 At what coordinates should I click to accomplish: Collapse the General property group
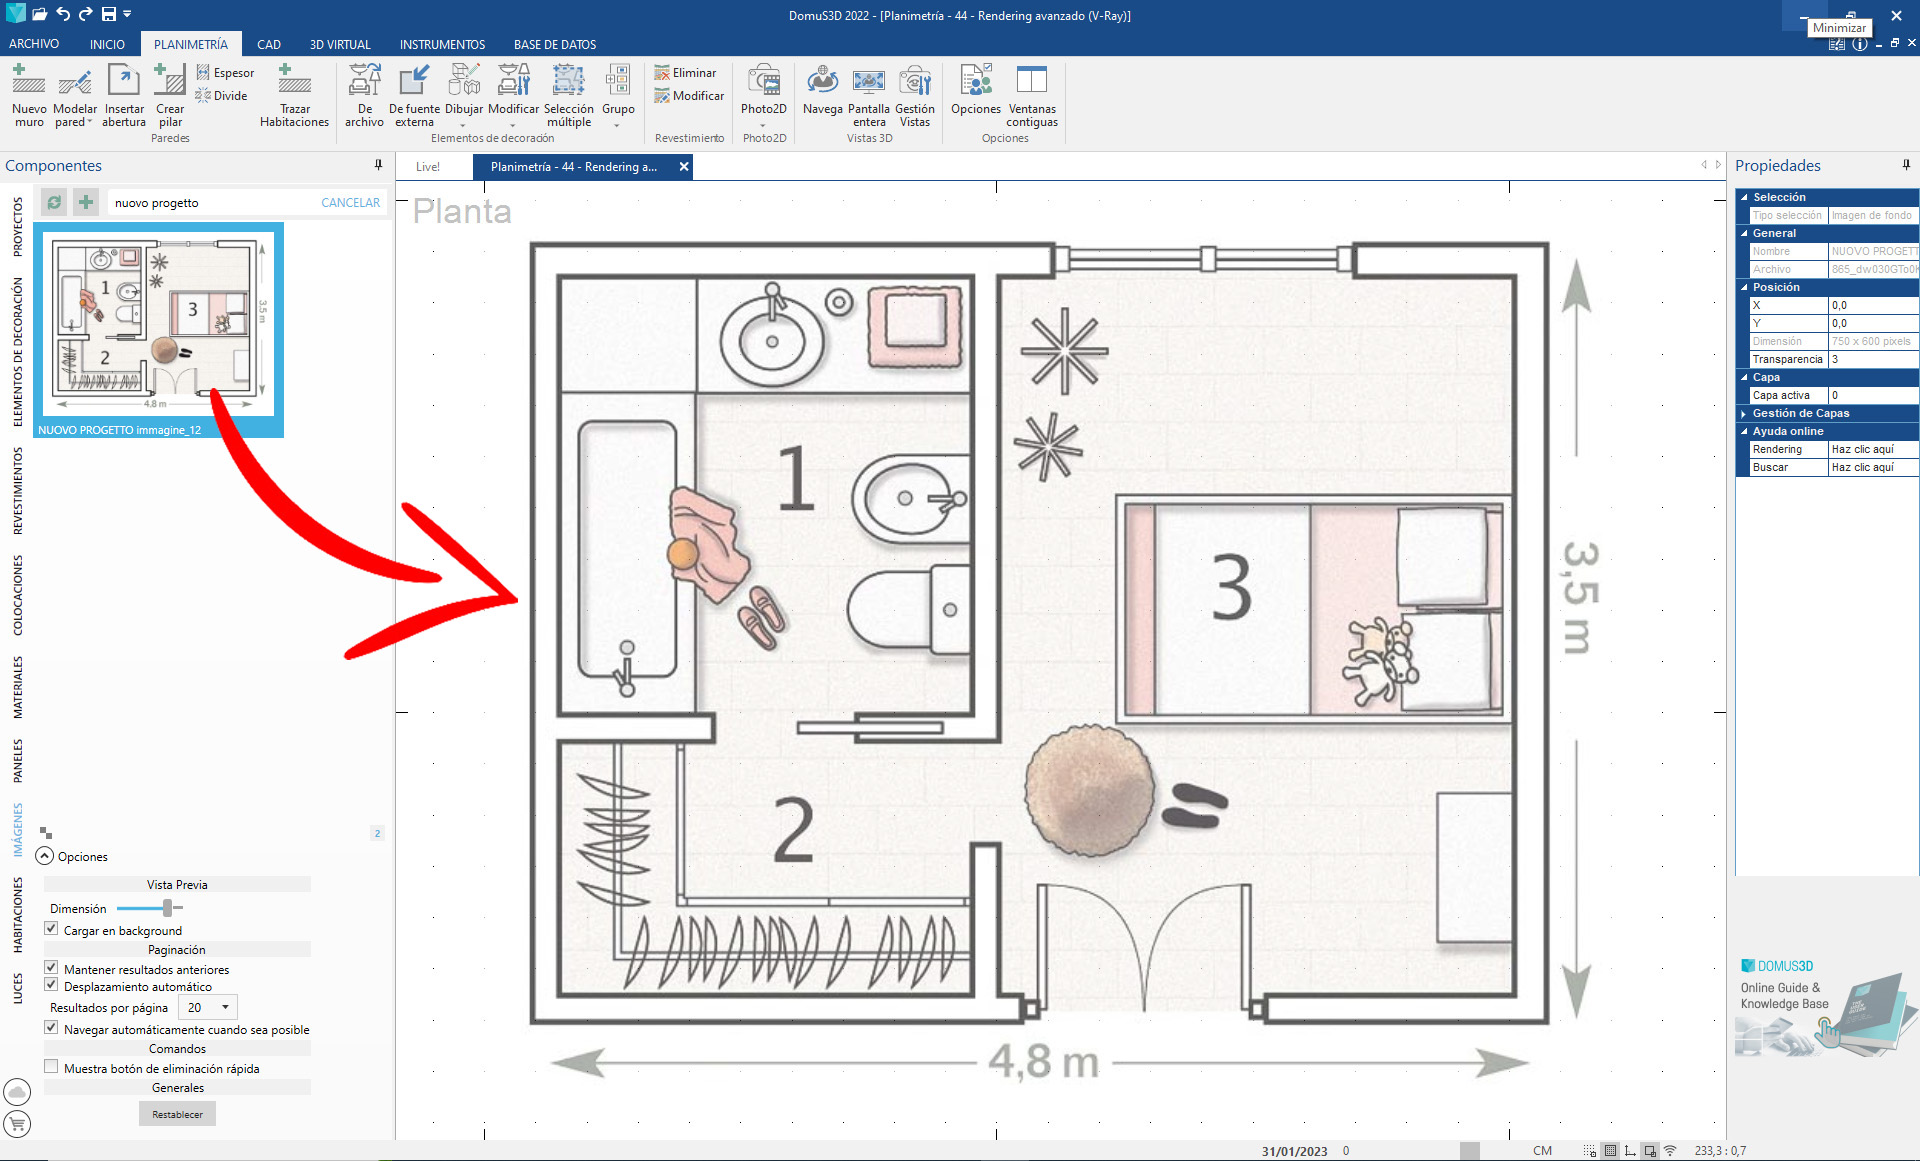tap(1745, 233)
